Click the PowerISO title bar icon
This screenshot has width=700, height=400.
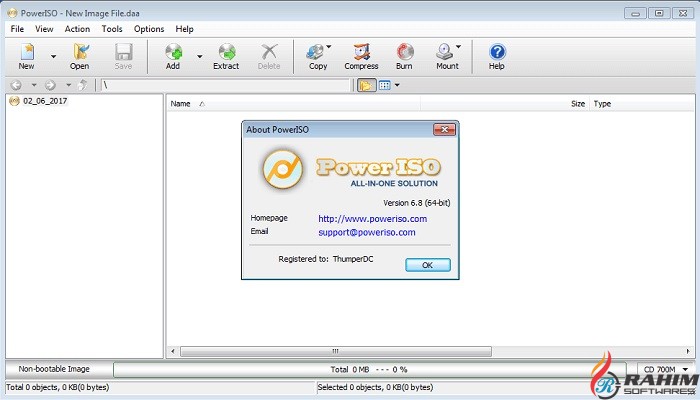12,13
